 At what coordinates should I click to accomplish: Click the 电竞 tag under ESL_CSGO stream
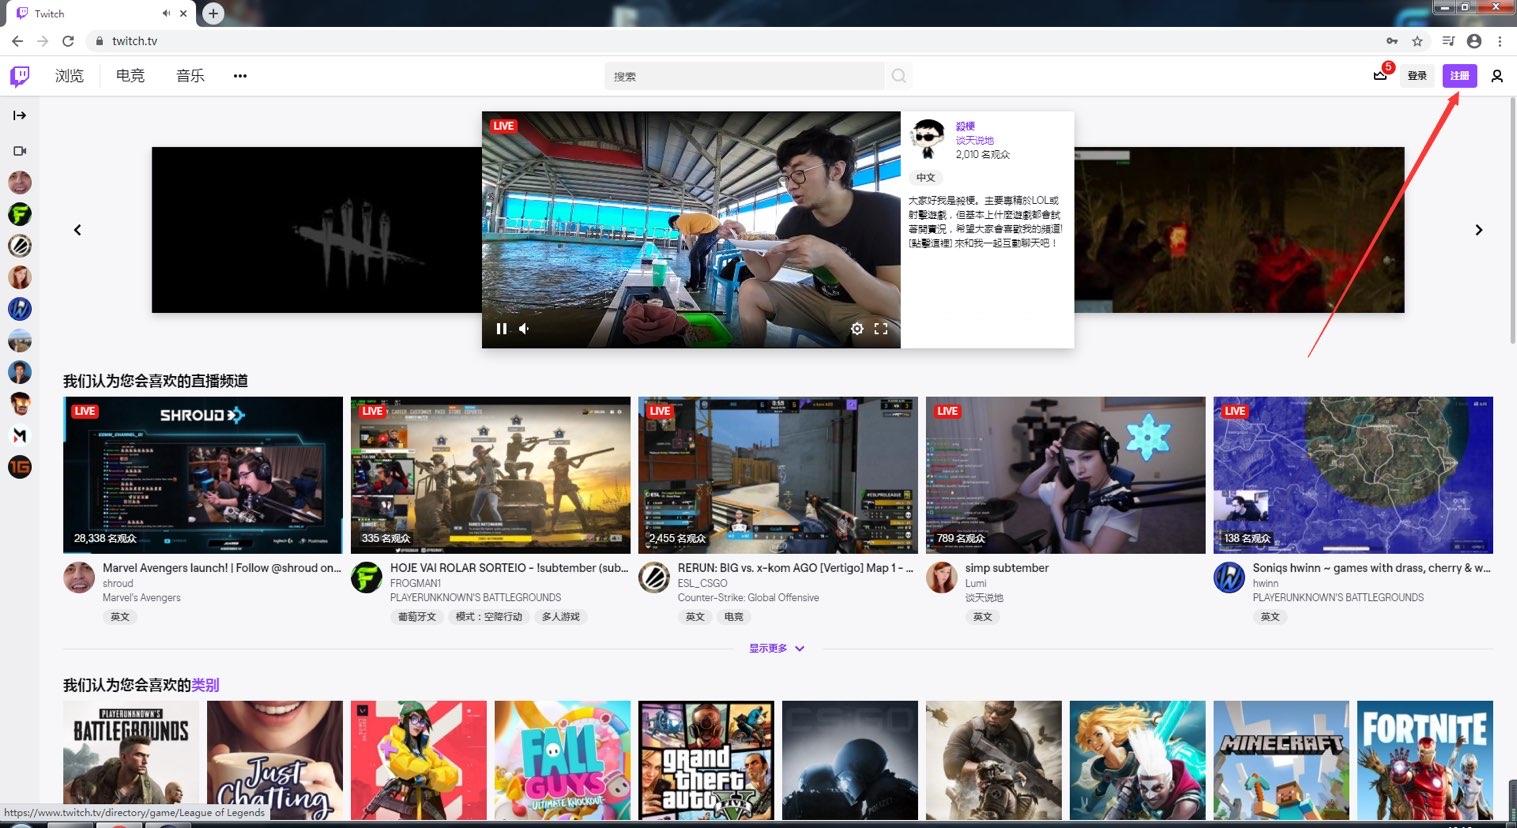(x=733, y=617)
